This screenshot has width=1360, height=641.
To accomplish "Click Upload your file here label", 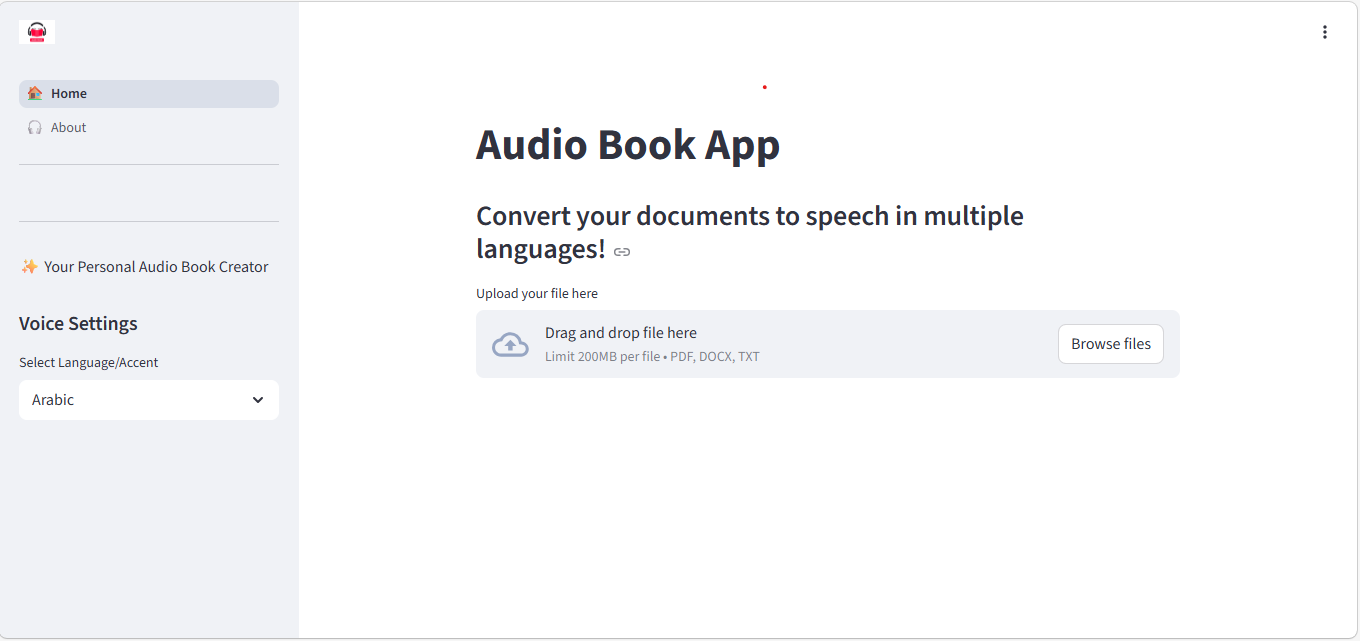I will pos(536,293).
